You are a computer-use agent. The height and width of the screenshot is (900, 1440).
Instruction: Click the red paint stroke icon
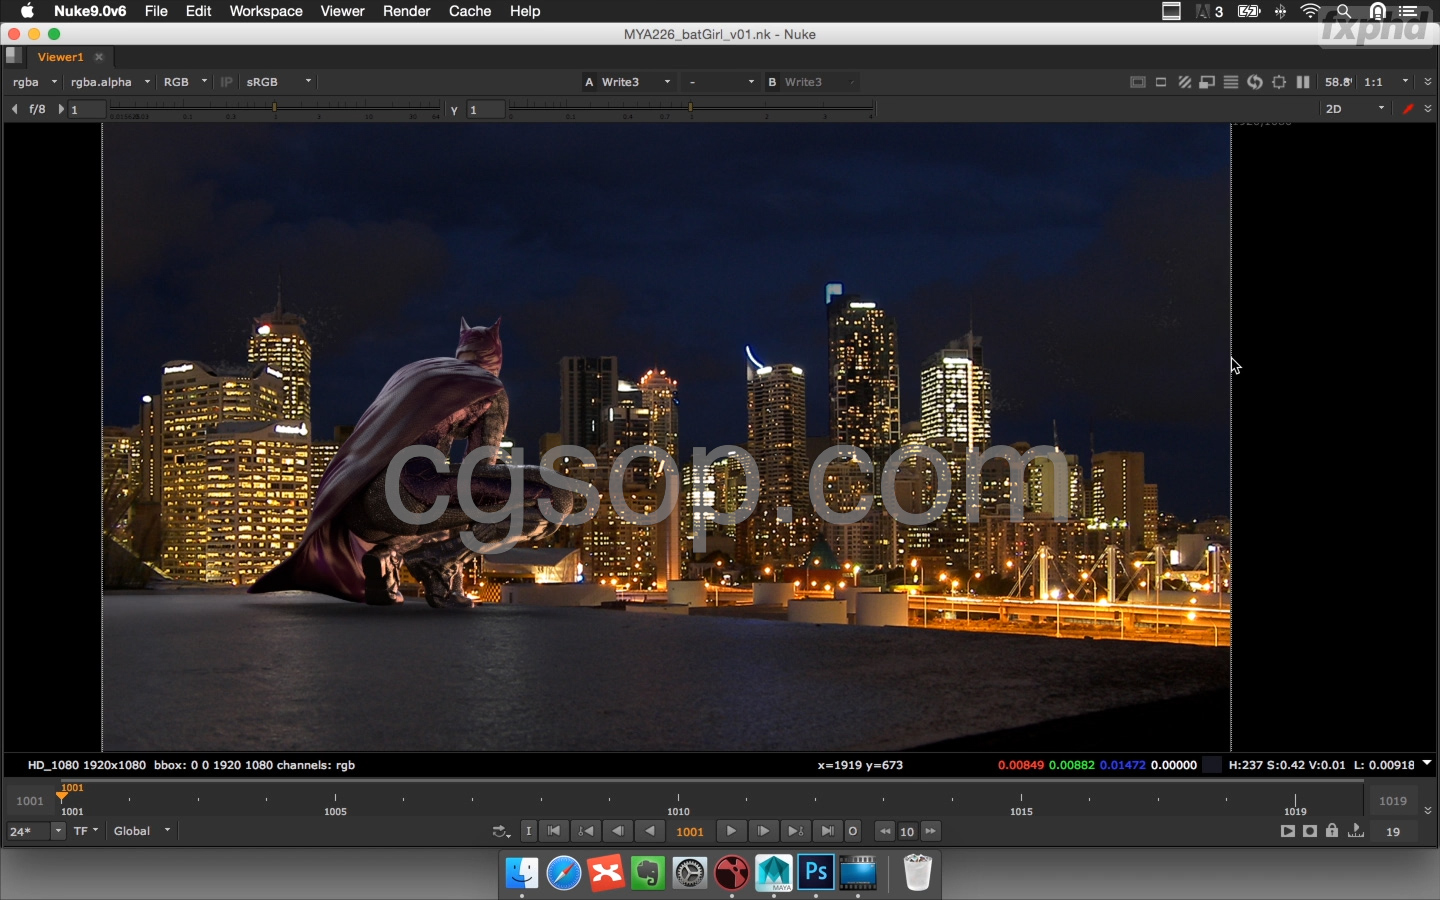pos(1408,109)
